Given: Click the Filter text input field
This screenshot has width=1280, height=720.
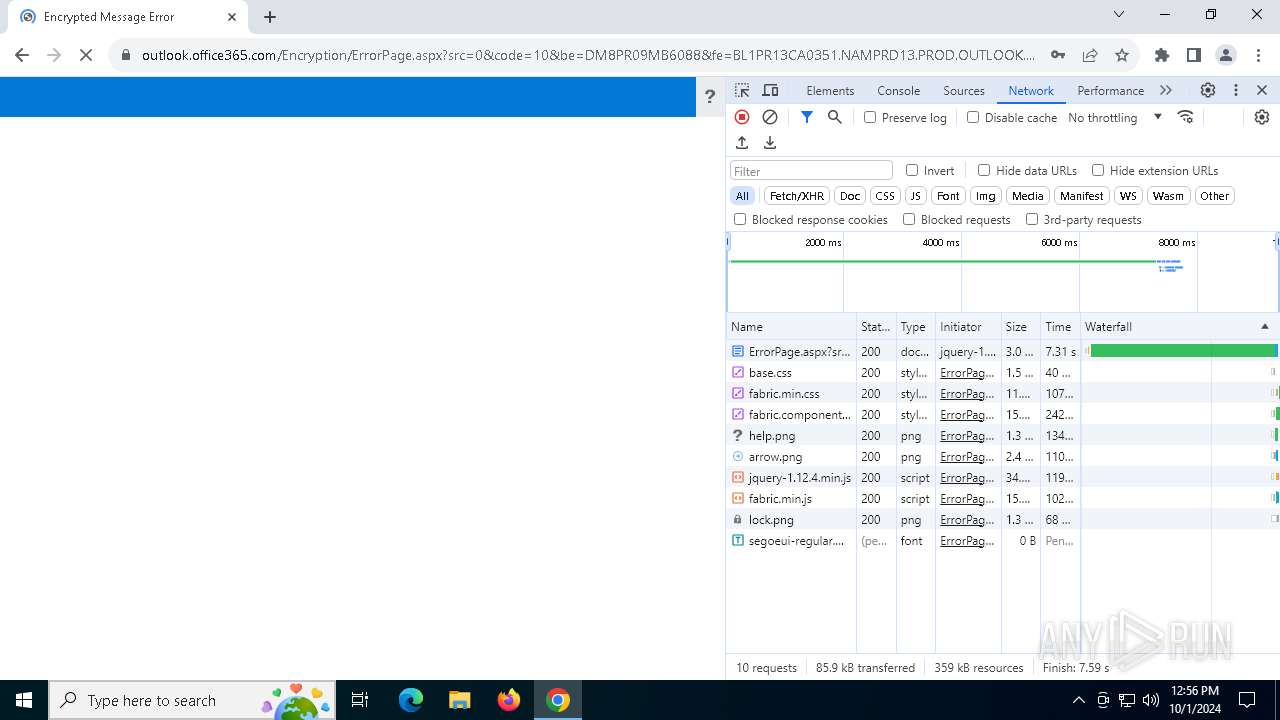Looking at the screenshot, I should pyautogui.click(x=811, y=171).
